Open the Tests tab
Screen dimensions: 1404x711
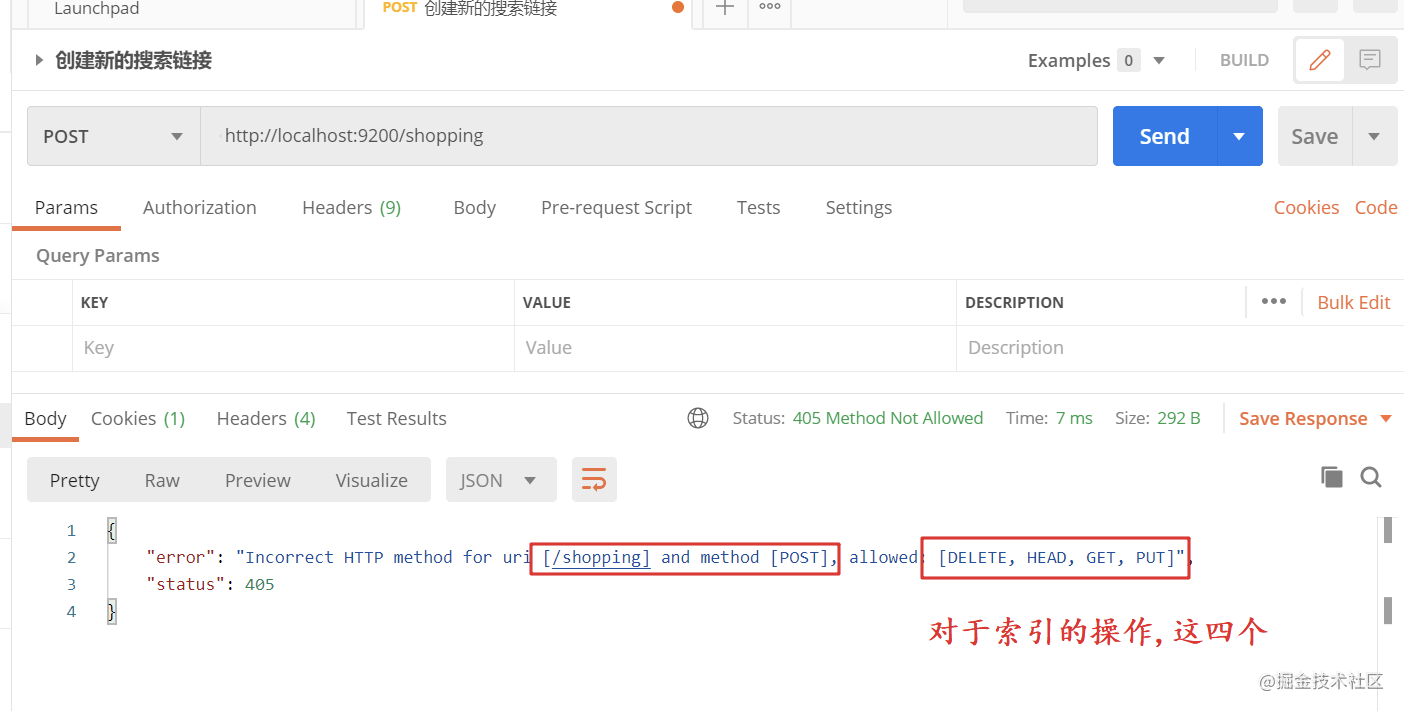pyautogui.click(x=758, y=207)
